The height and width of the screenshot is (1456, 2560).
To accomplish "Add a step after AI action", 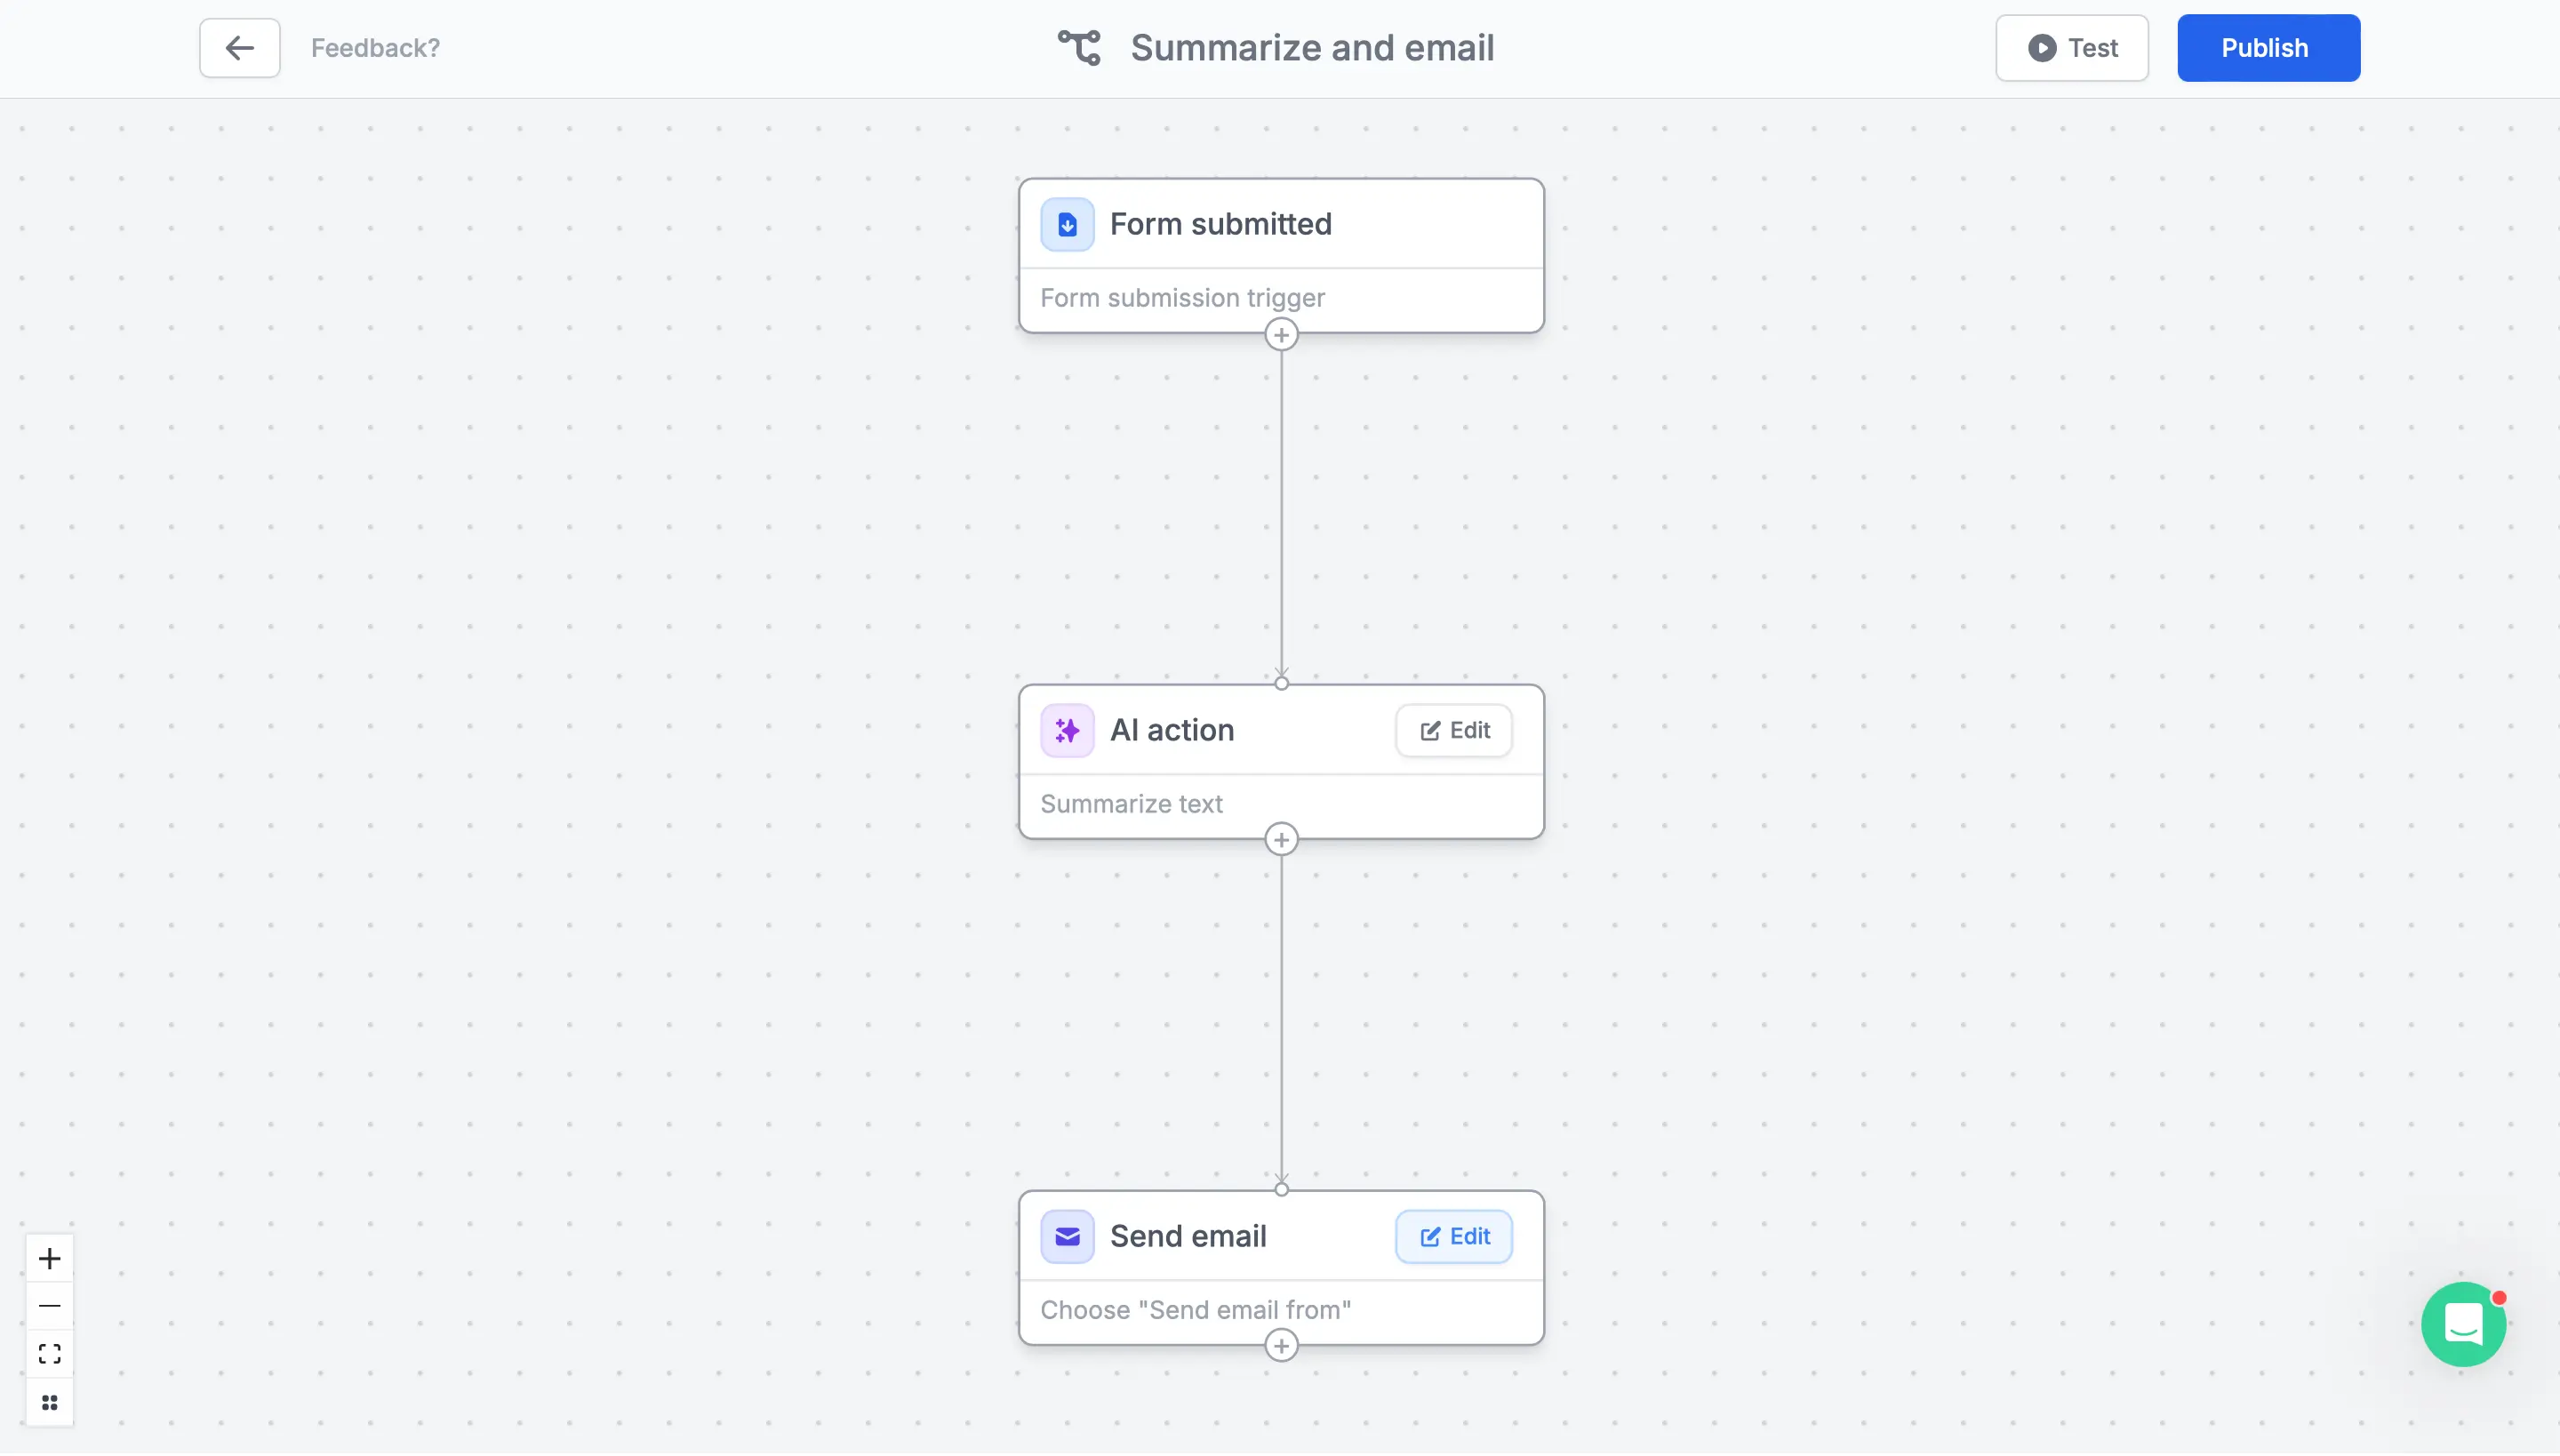I will (1282, 840).
